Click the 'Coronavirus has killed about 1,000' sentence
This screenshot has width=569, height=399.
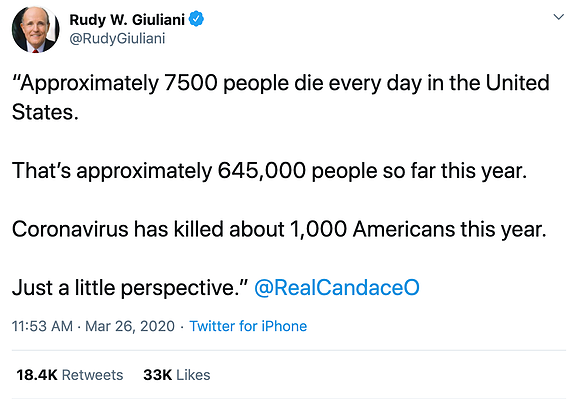click(x=279, y=229)
